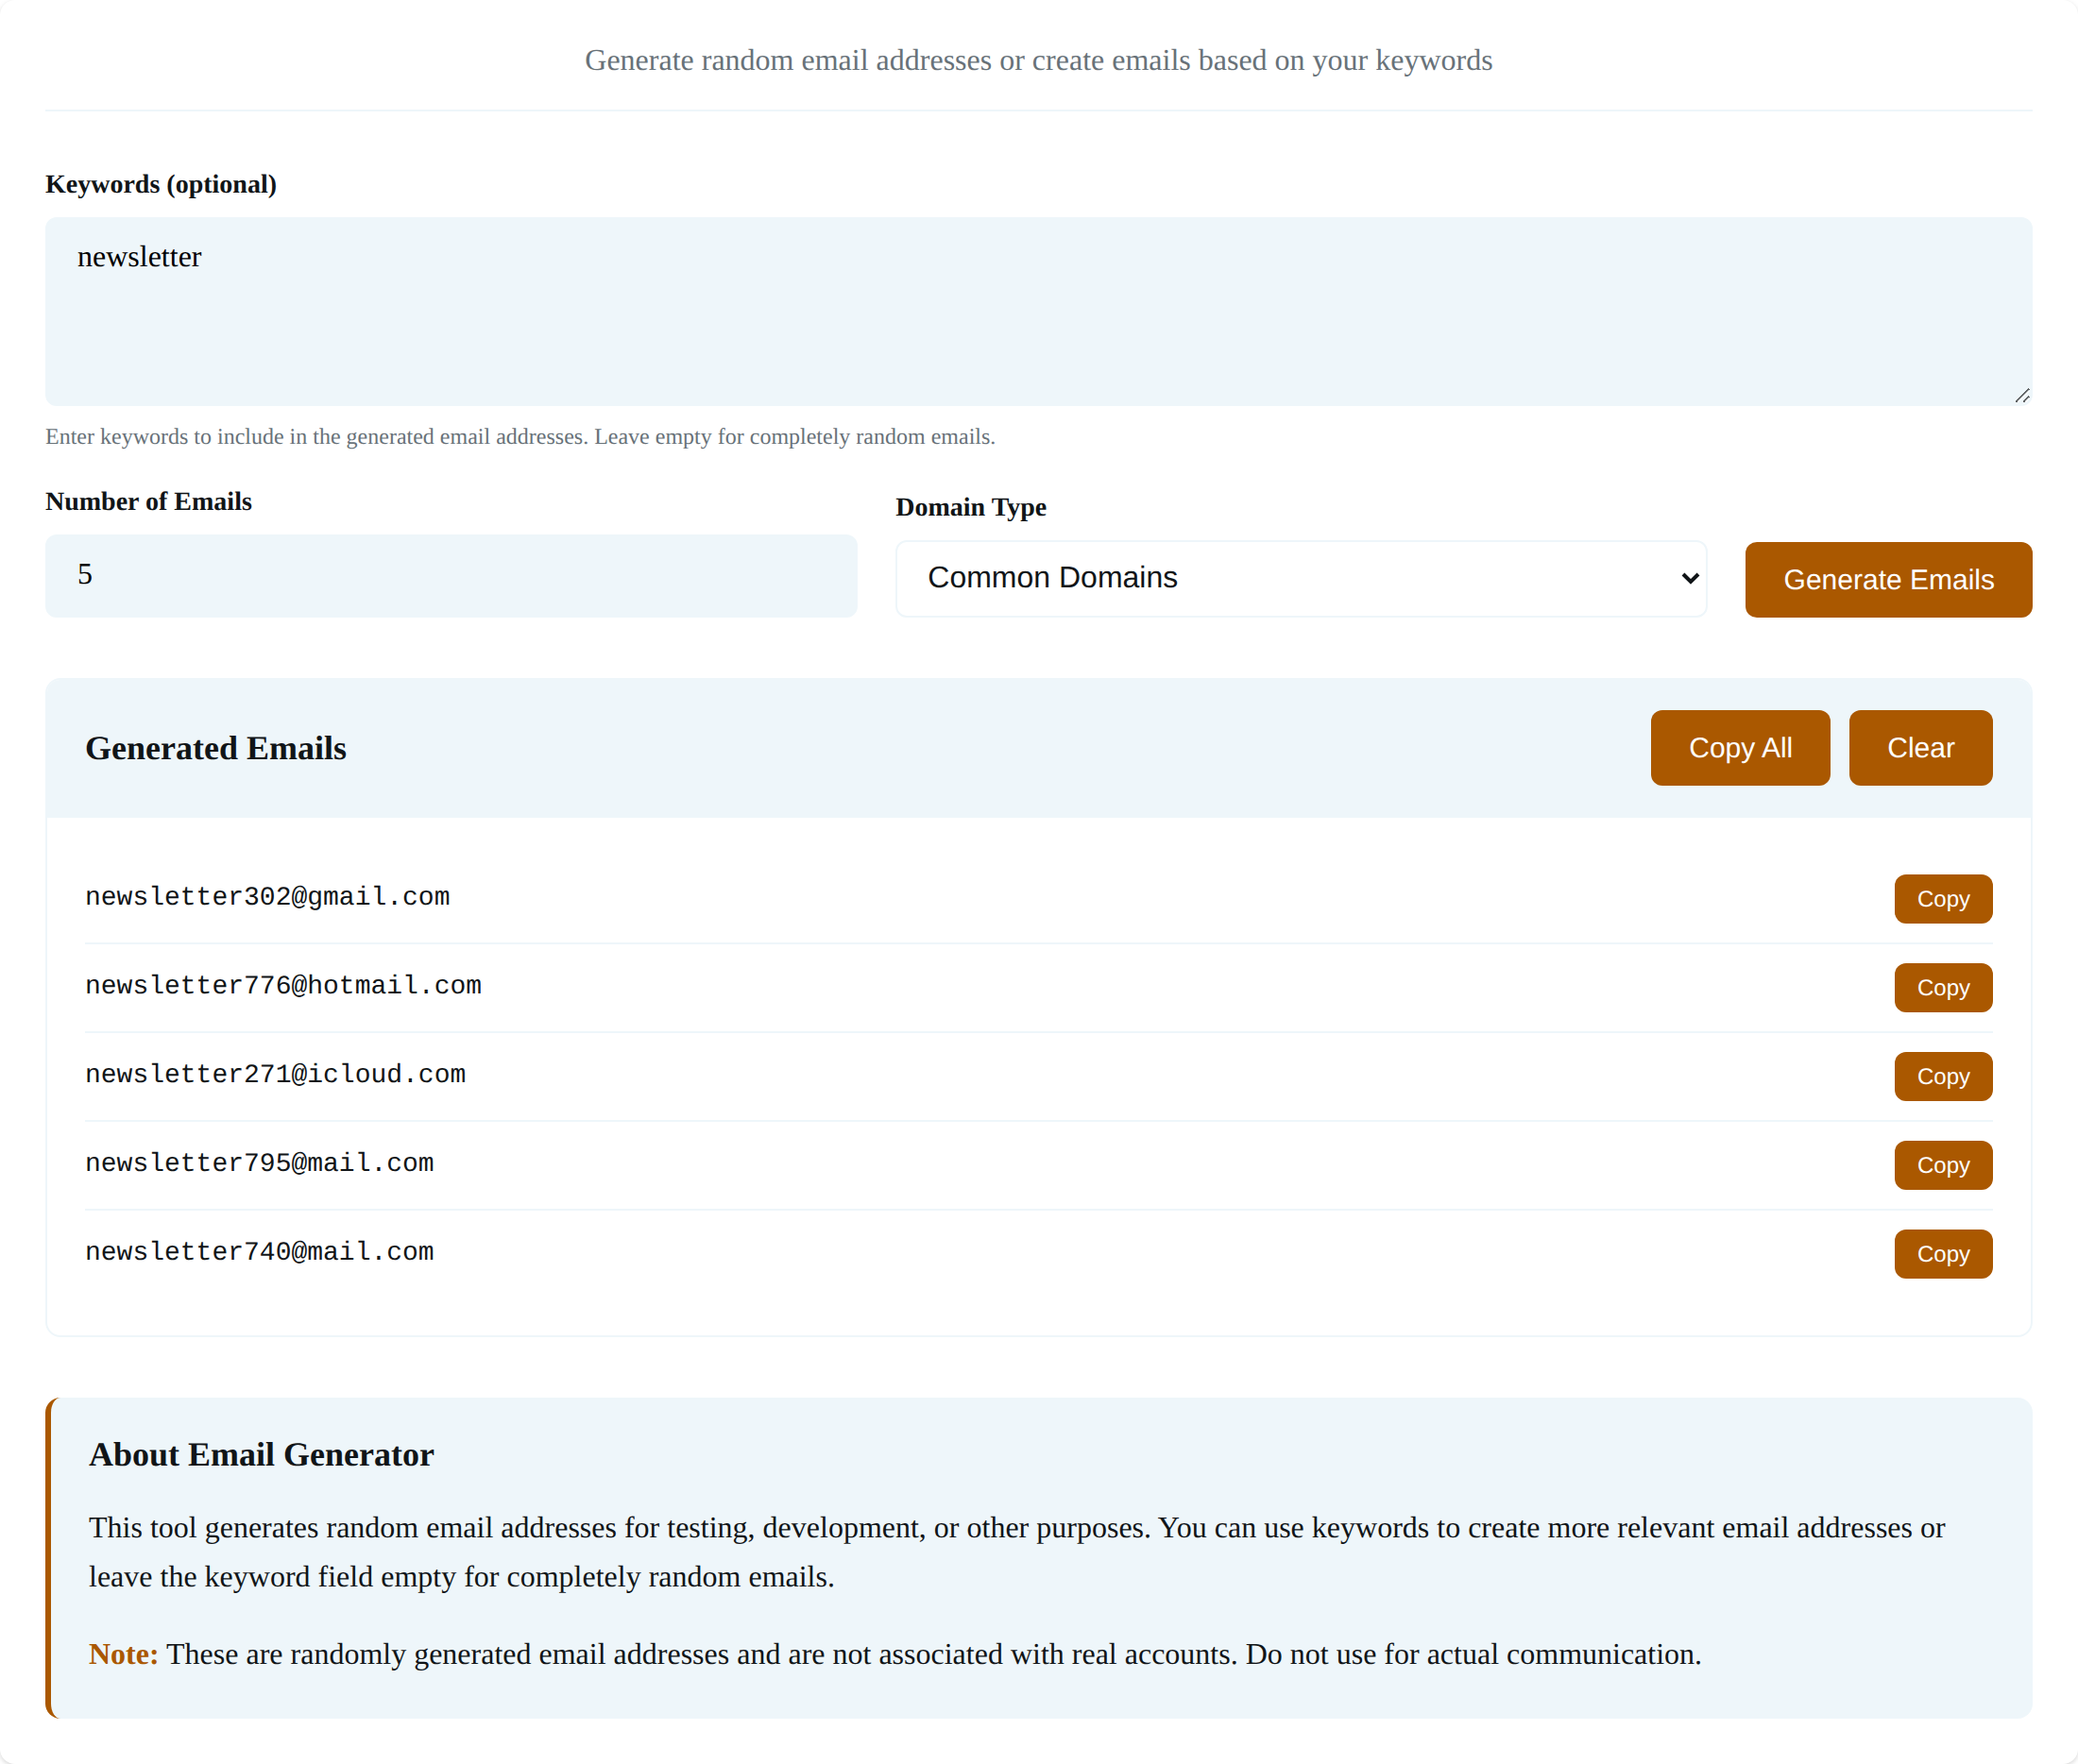Click the Domain Type label
Image resolution: width=2078 pixels, height=1764 pixels.
point(971,507)
